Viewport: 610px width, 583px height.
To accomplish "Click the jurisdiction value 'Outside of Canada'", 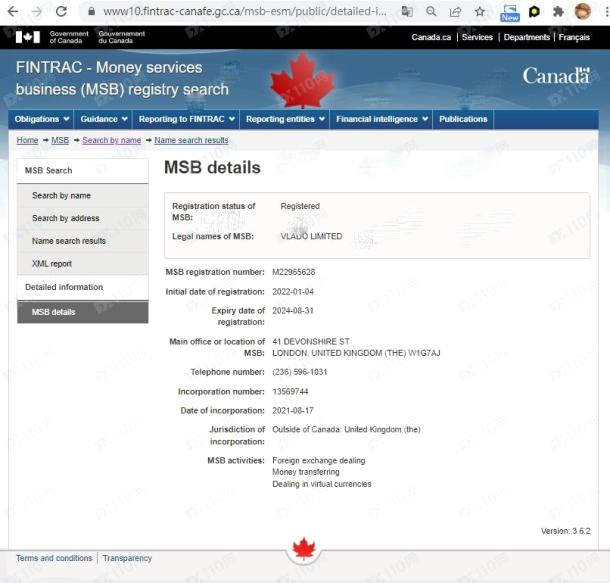I will (x=346, y=429).
